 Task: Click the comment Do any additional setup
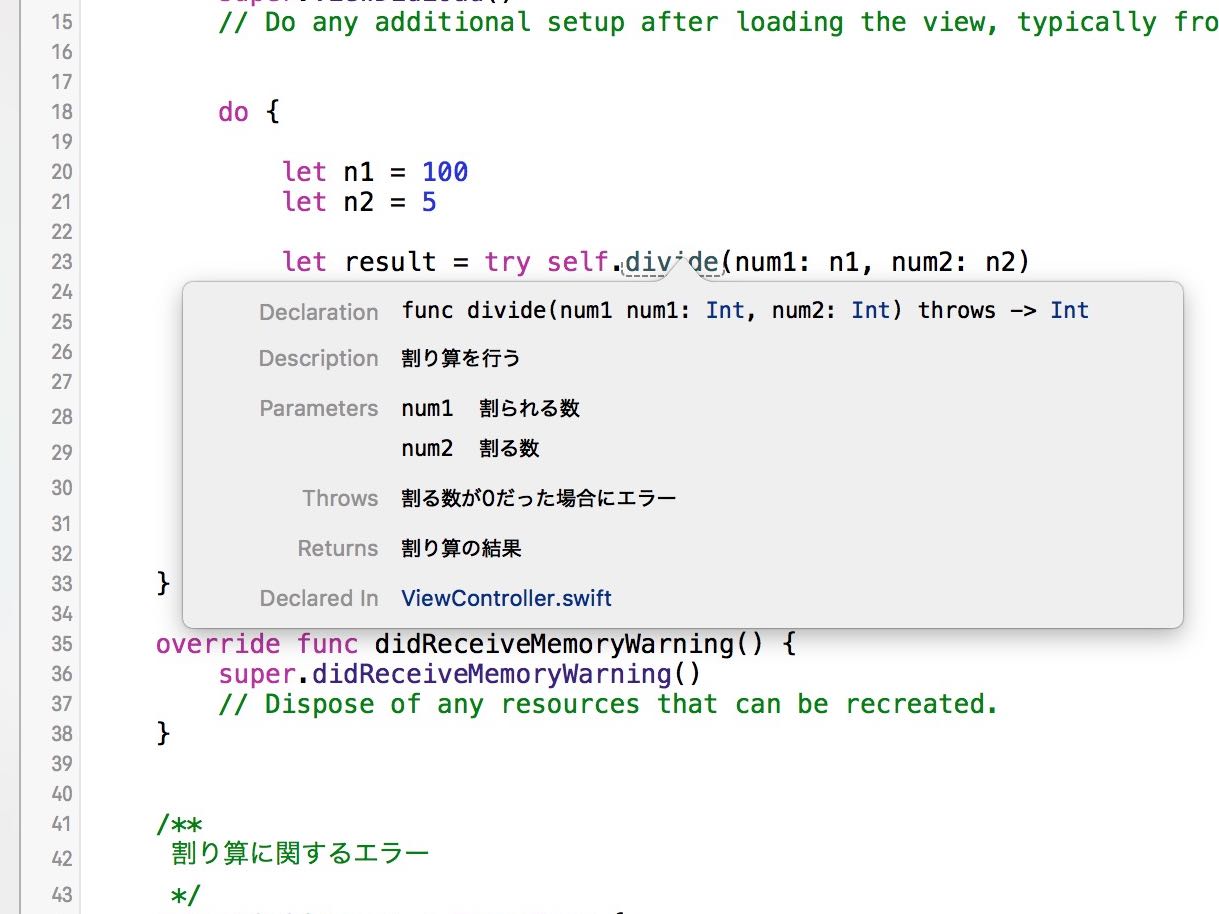click(718, 22)
